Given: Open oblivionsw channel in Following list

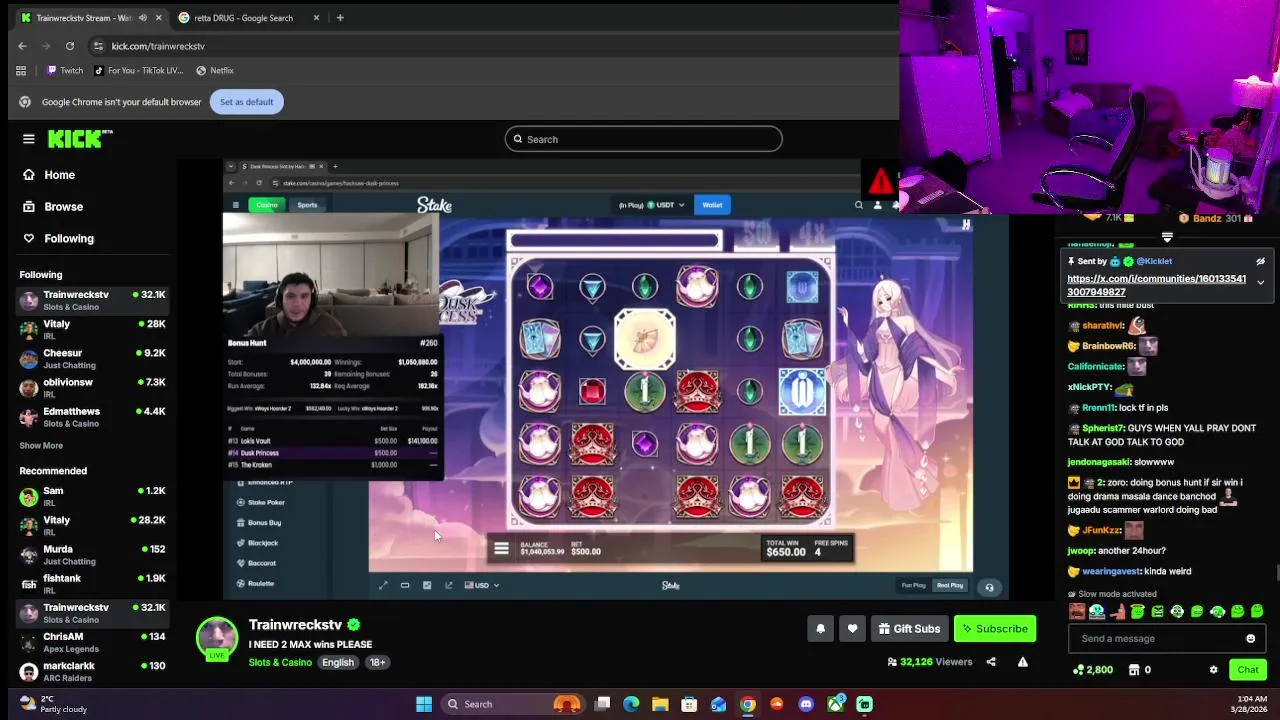Looking at the screenshot, I should coord(92,387).
